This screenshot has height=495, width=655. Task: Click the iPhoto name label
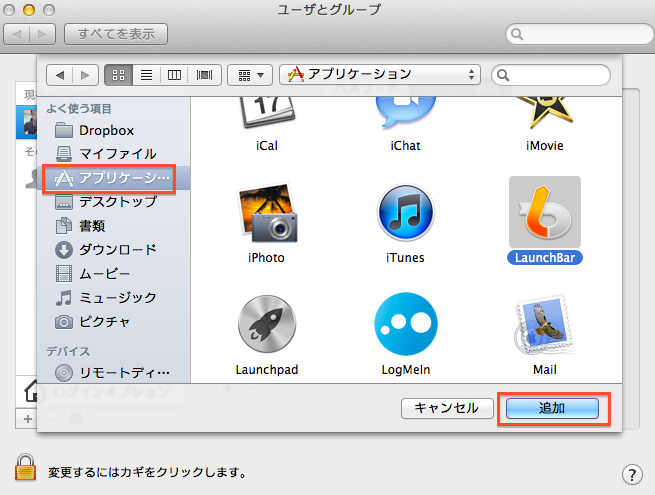266,258
